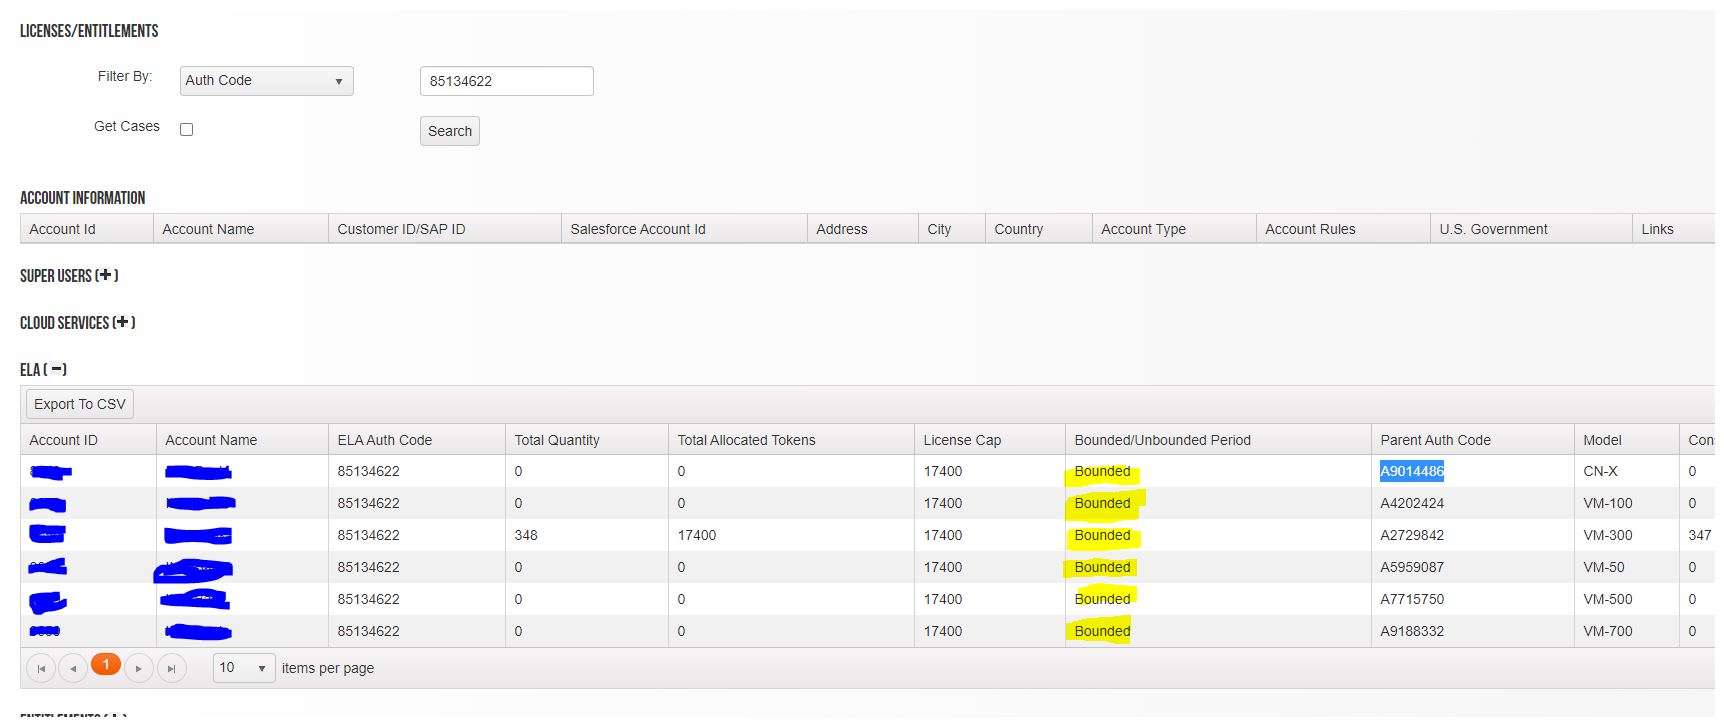Sort by ELA Auth Code column
This screenshot has width=1724, height=721.
click(x=385, y=440)
